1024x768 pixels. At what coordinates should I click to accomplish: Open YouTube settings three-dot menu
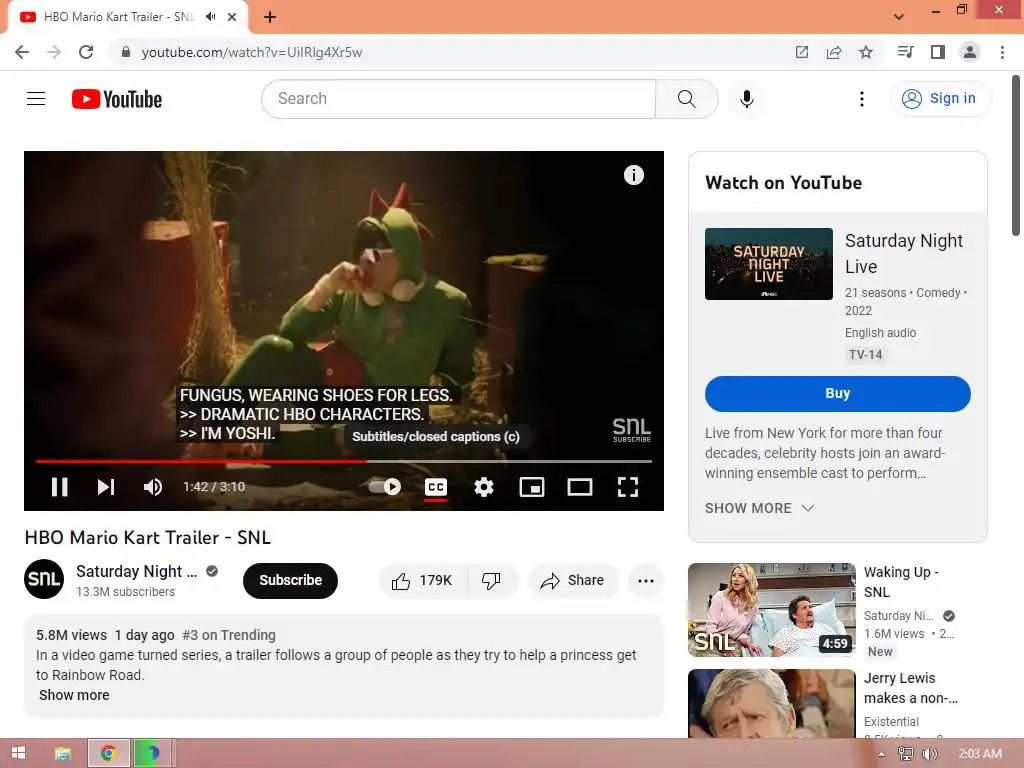point(862,99)
